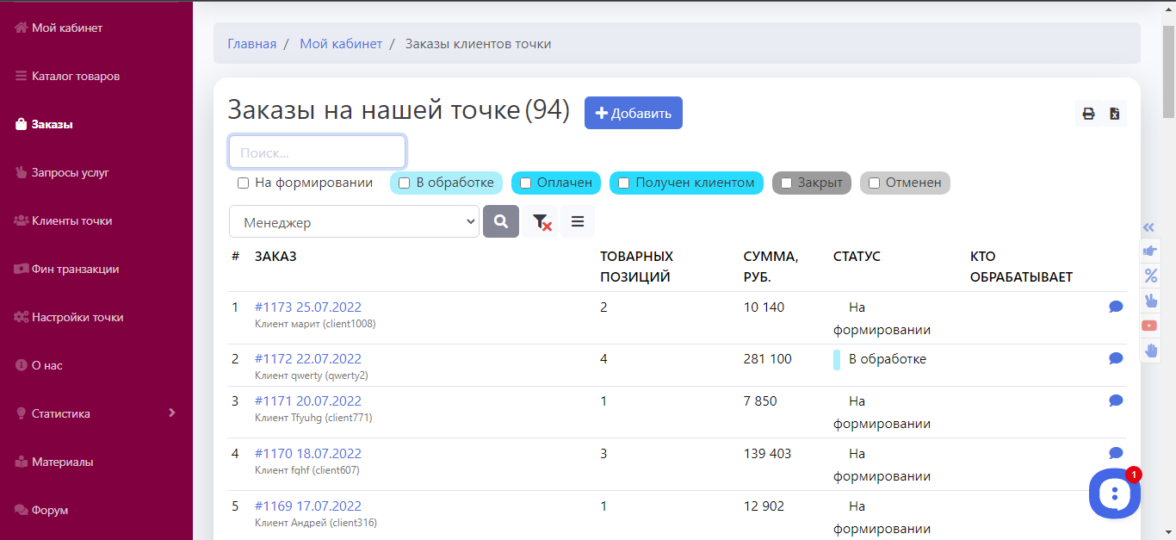Click into the "Поиск..." search field

(317, 153)
